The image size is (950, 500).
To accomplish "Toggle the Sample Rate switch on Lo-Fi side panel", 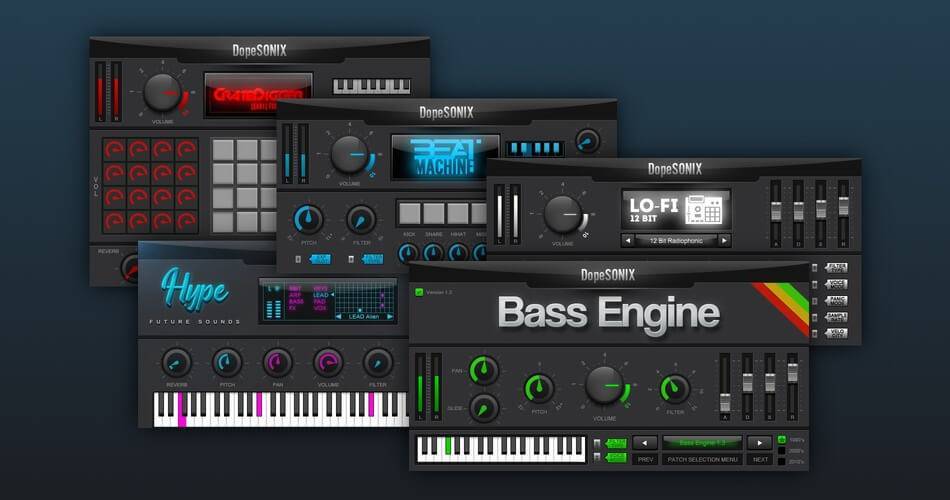I will 837,316.
